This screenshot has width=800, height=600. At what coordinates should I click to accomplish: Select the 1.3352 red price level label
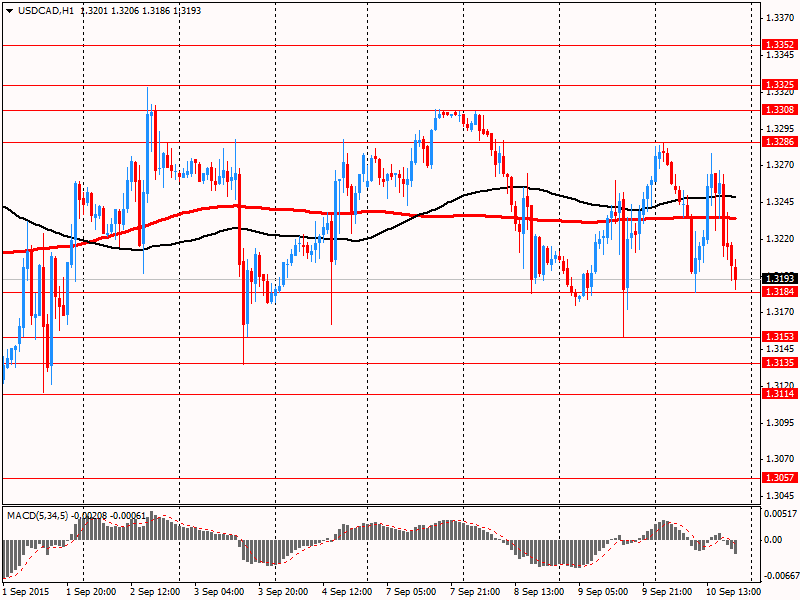[780, 45]
